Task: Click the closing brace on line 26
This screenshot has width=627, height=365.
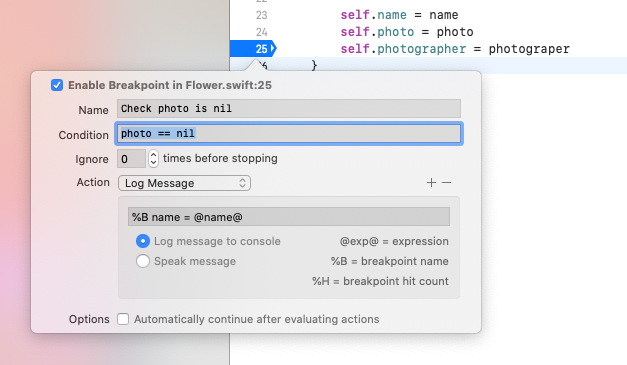Action: (314, 65)
